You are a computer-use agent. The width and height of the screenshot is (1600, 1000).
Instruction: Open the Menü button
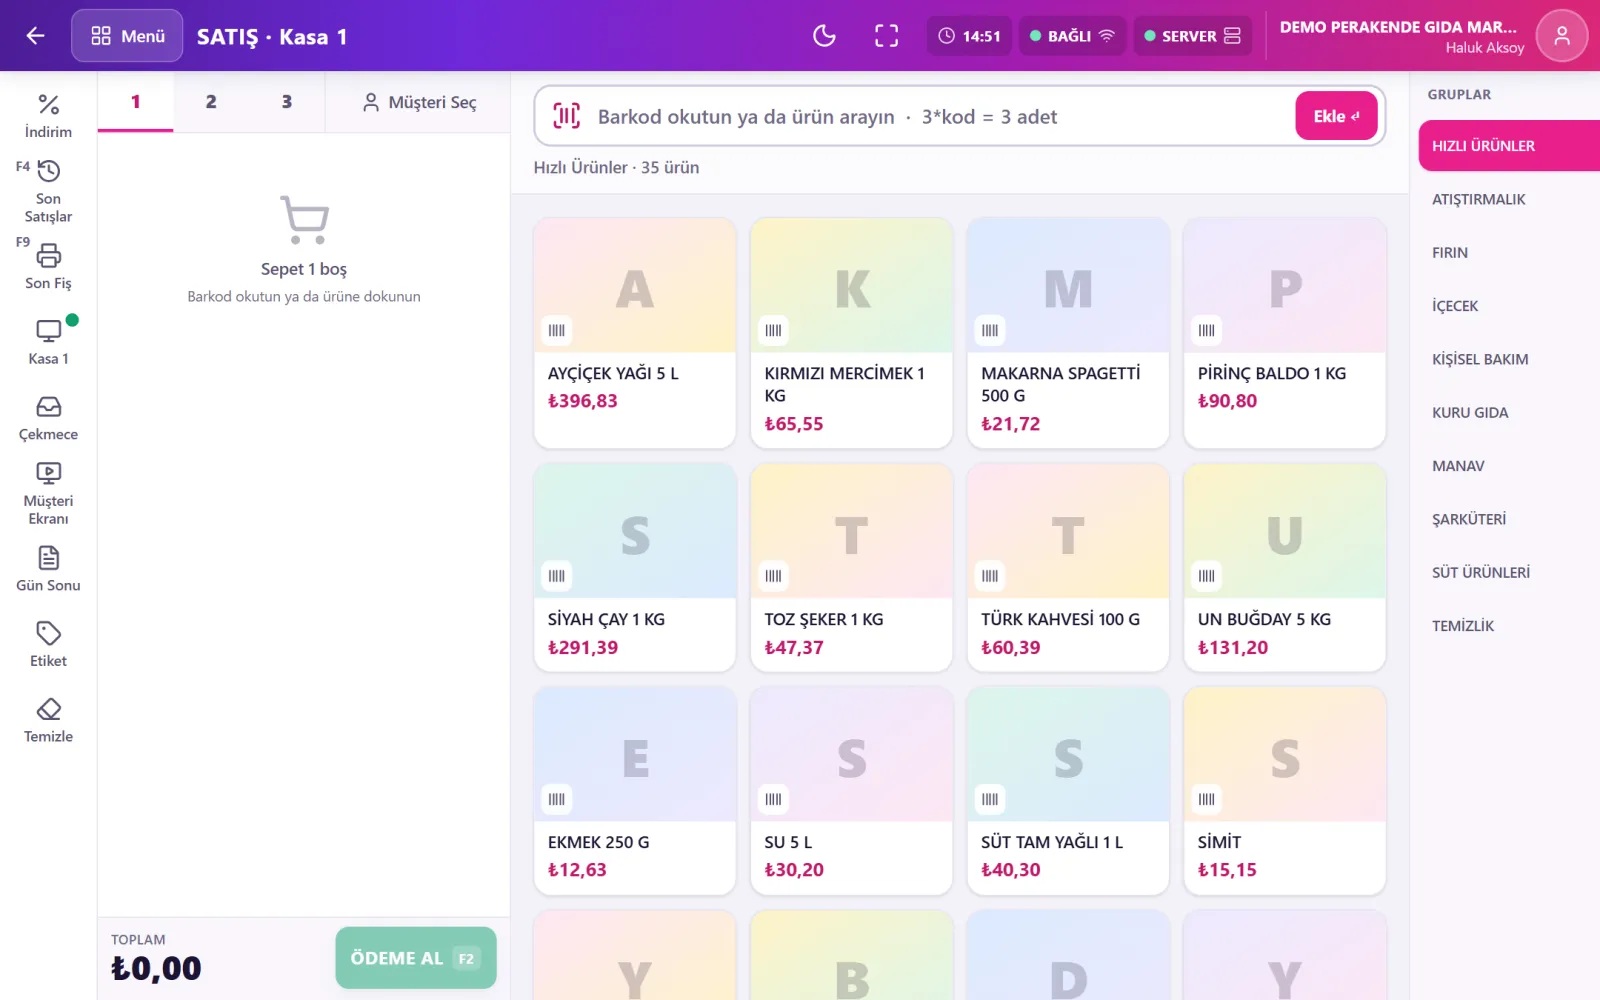[x=127, y=36]
